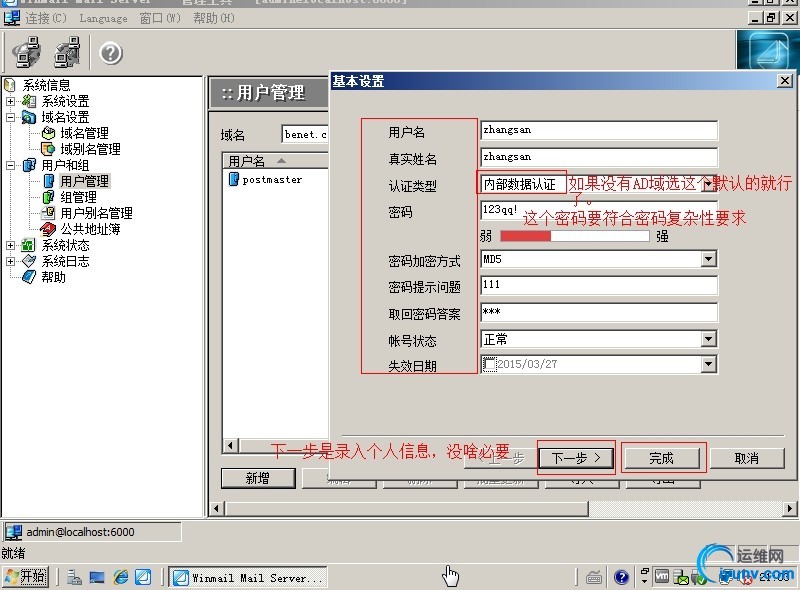Expand the 系统设置 tree node
The image size is (800, 590).
click(10, 101)
